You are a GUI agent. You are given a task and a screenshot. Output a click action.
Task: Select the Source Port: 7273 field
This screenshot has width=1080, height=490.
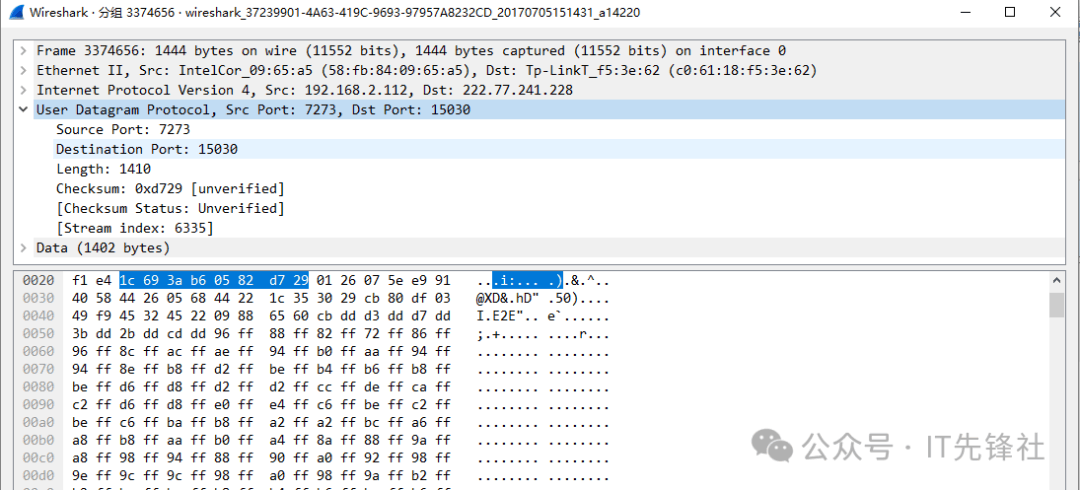click(122, 129)
